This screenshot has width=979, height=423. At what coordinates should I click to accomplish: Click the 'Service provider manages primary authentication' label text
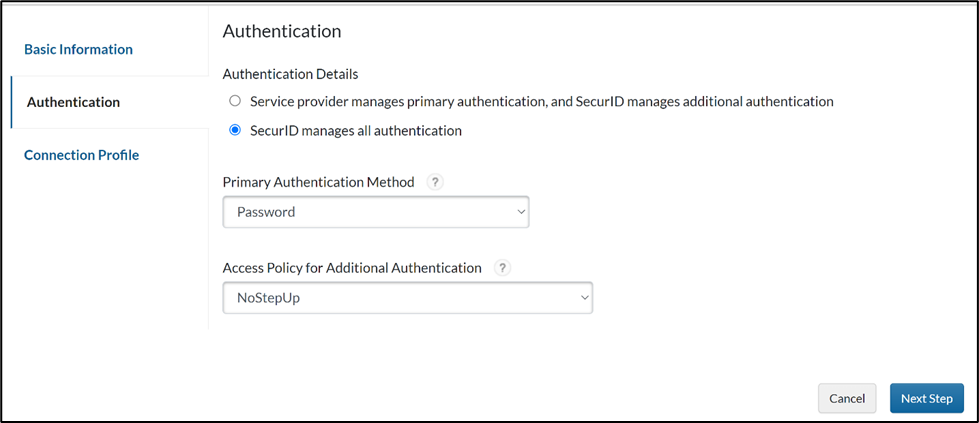[x=541, y=101]
